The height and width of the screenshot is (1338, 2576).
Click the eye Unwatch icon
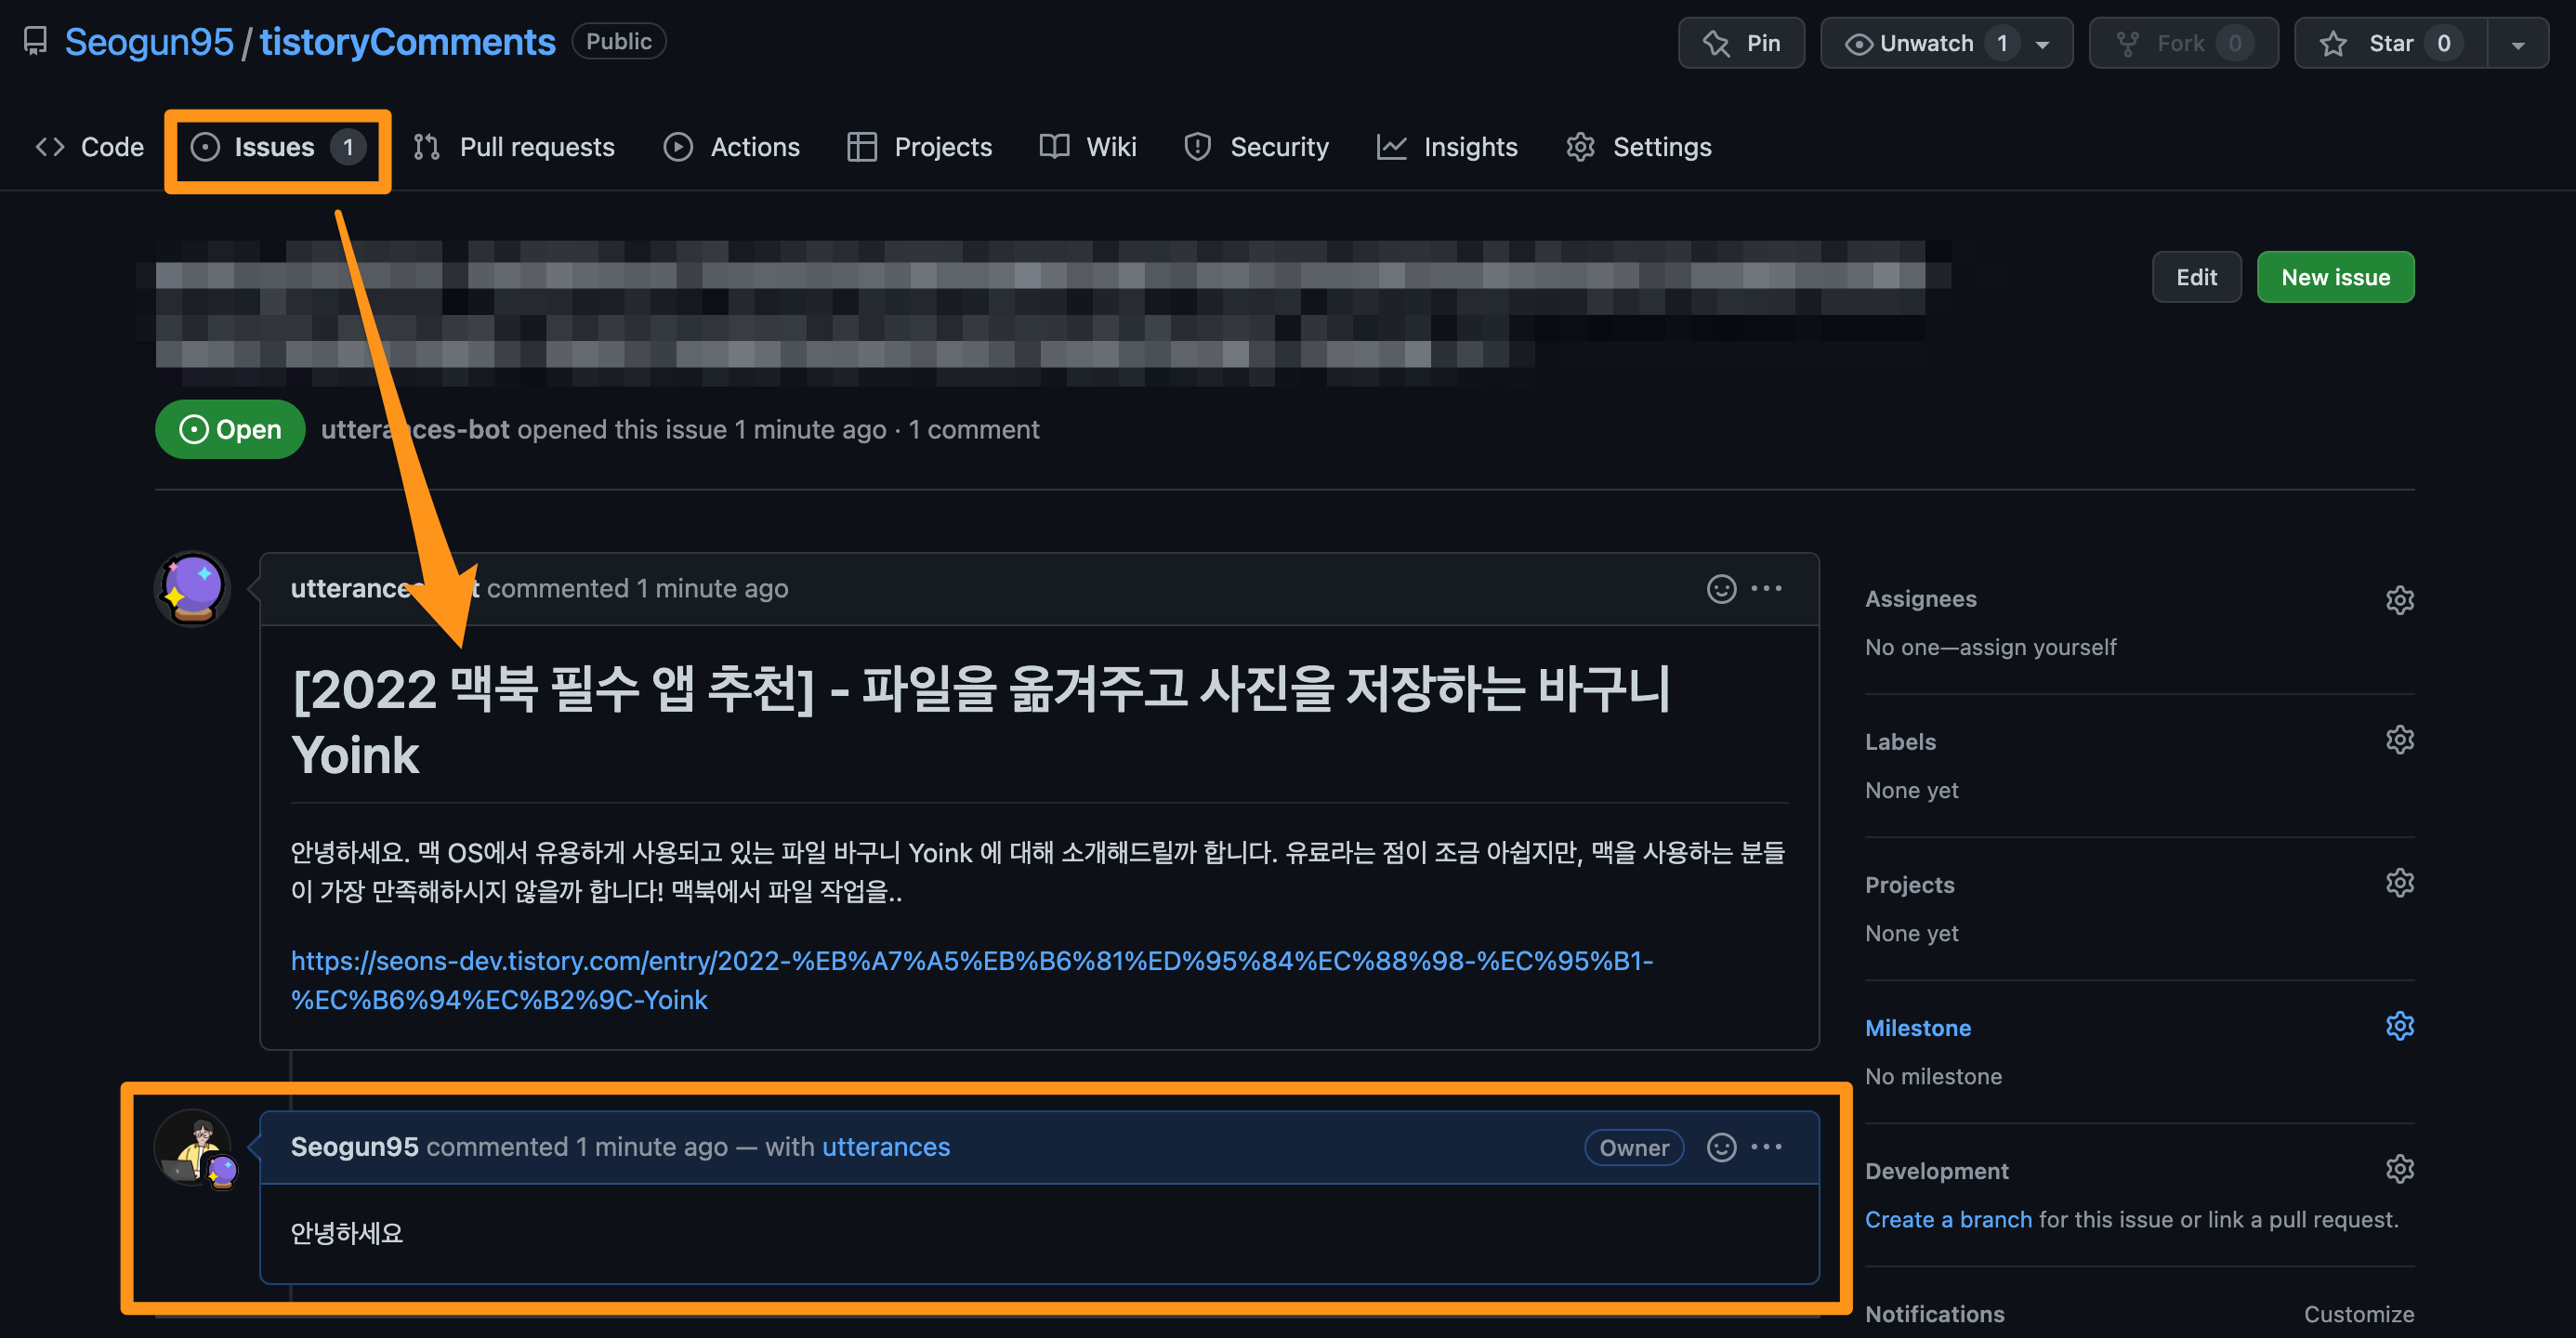[x=1858, y=44]
